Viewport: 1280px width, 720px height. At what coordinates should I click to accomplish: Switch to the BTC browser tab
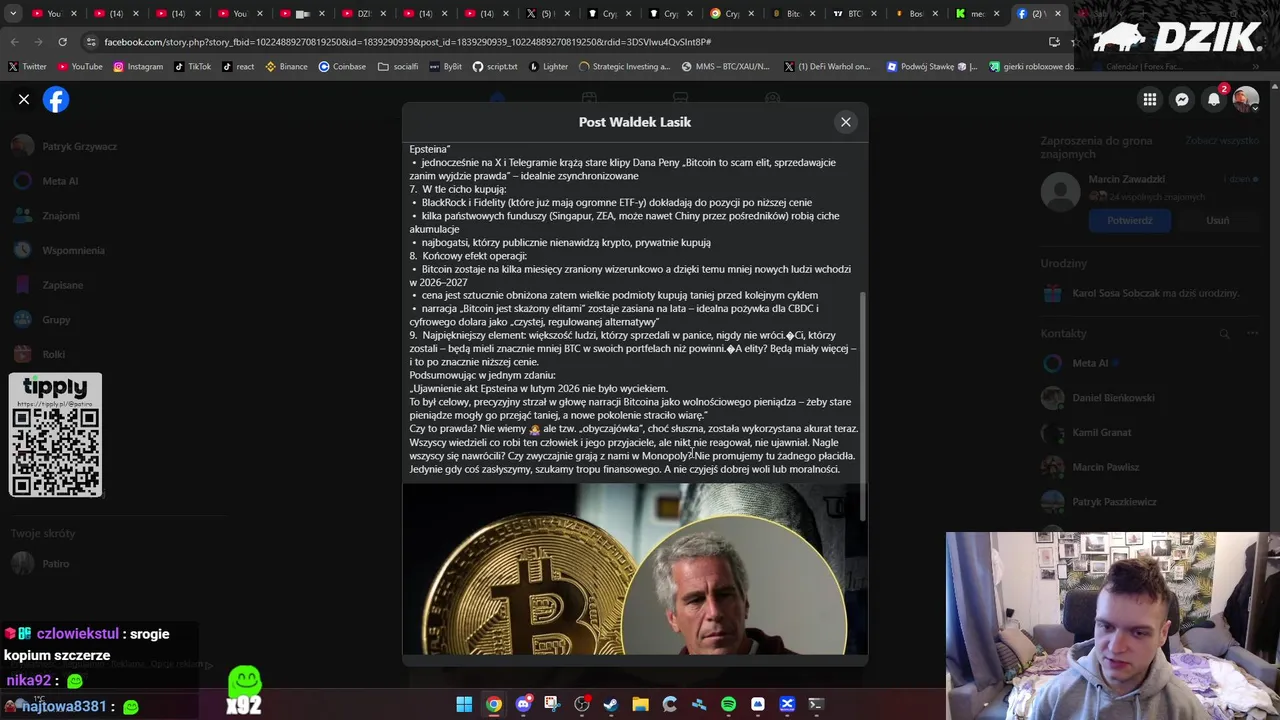click(848, 14)
